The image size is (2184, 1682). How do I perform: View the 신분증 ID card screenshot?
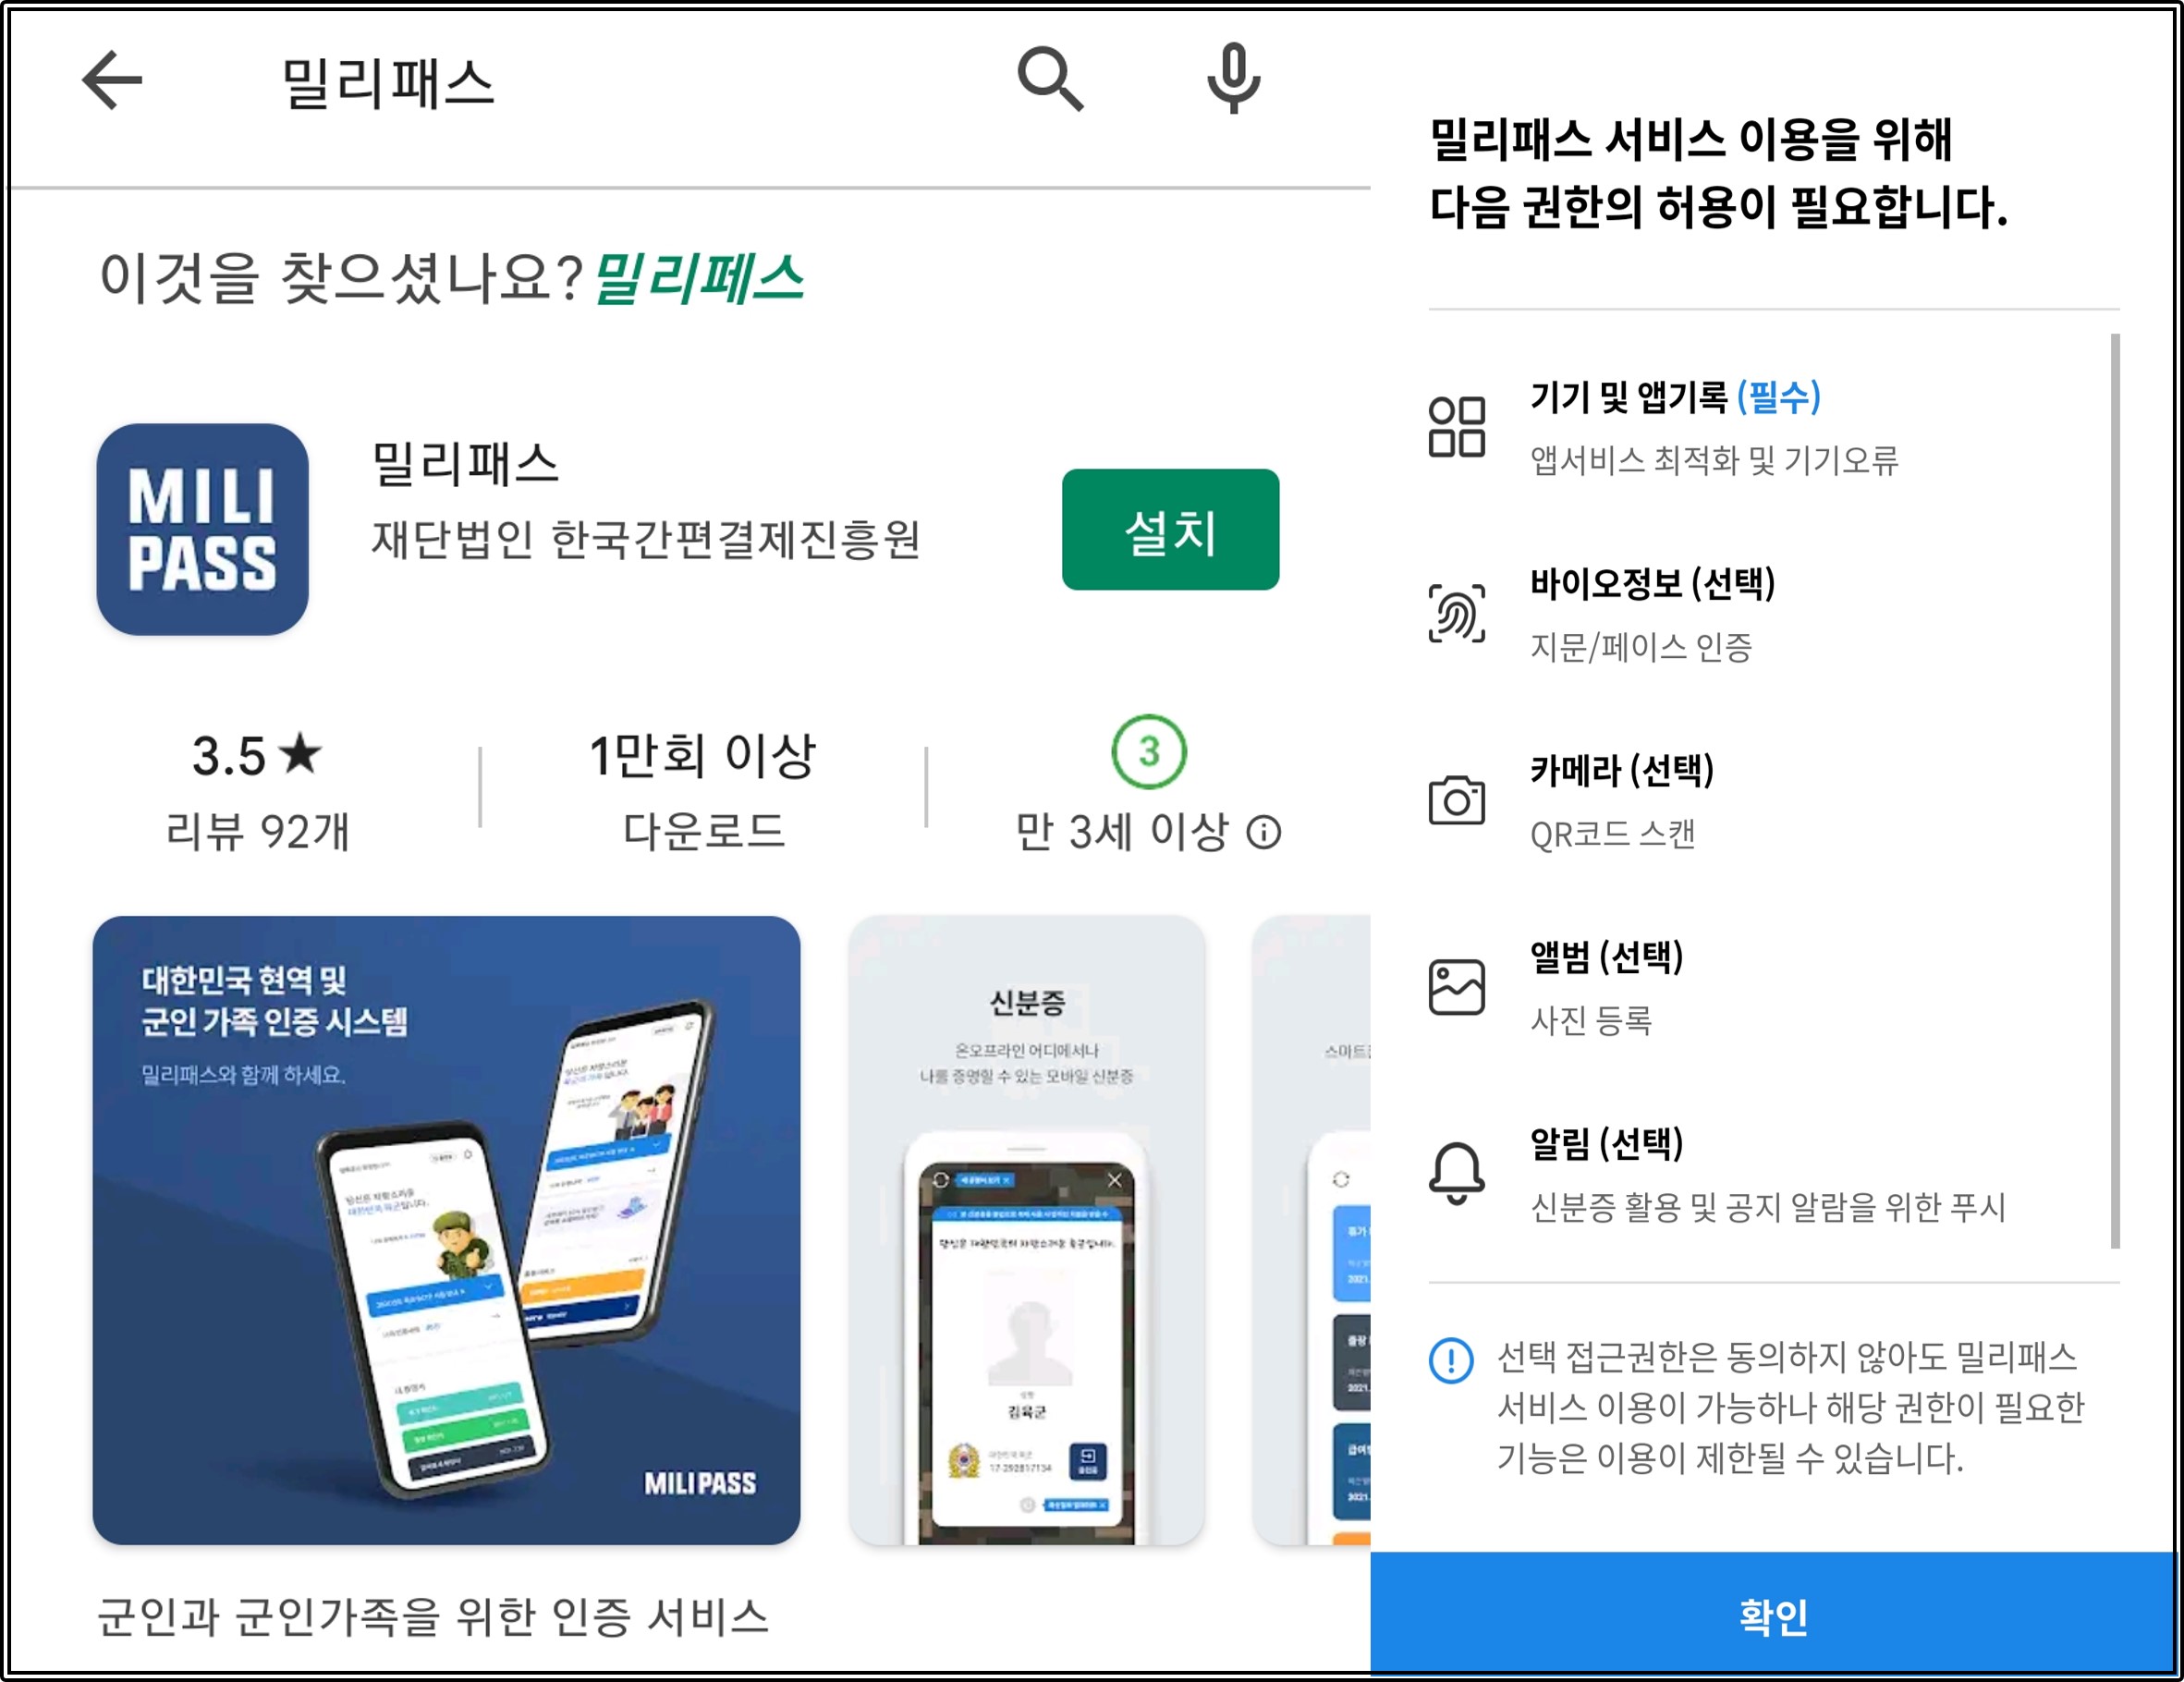pos(1027,1230)
